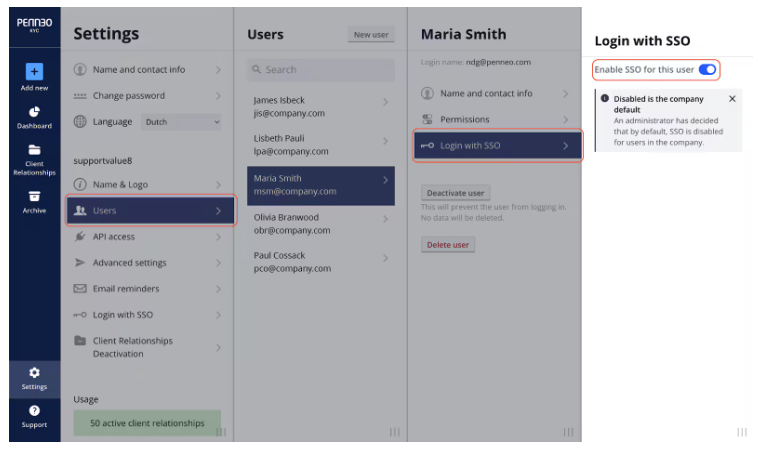Expand chevron on Name & Logo row
The image size is (781, 450).
point(218,184)
